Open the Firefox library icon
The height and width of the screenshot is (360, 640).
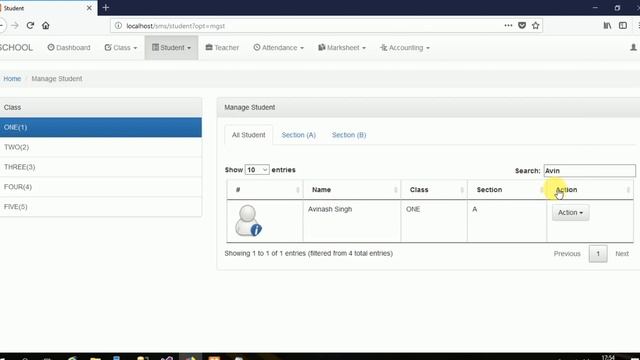point(607,25)
